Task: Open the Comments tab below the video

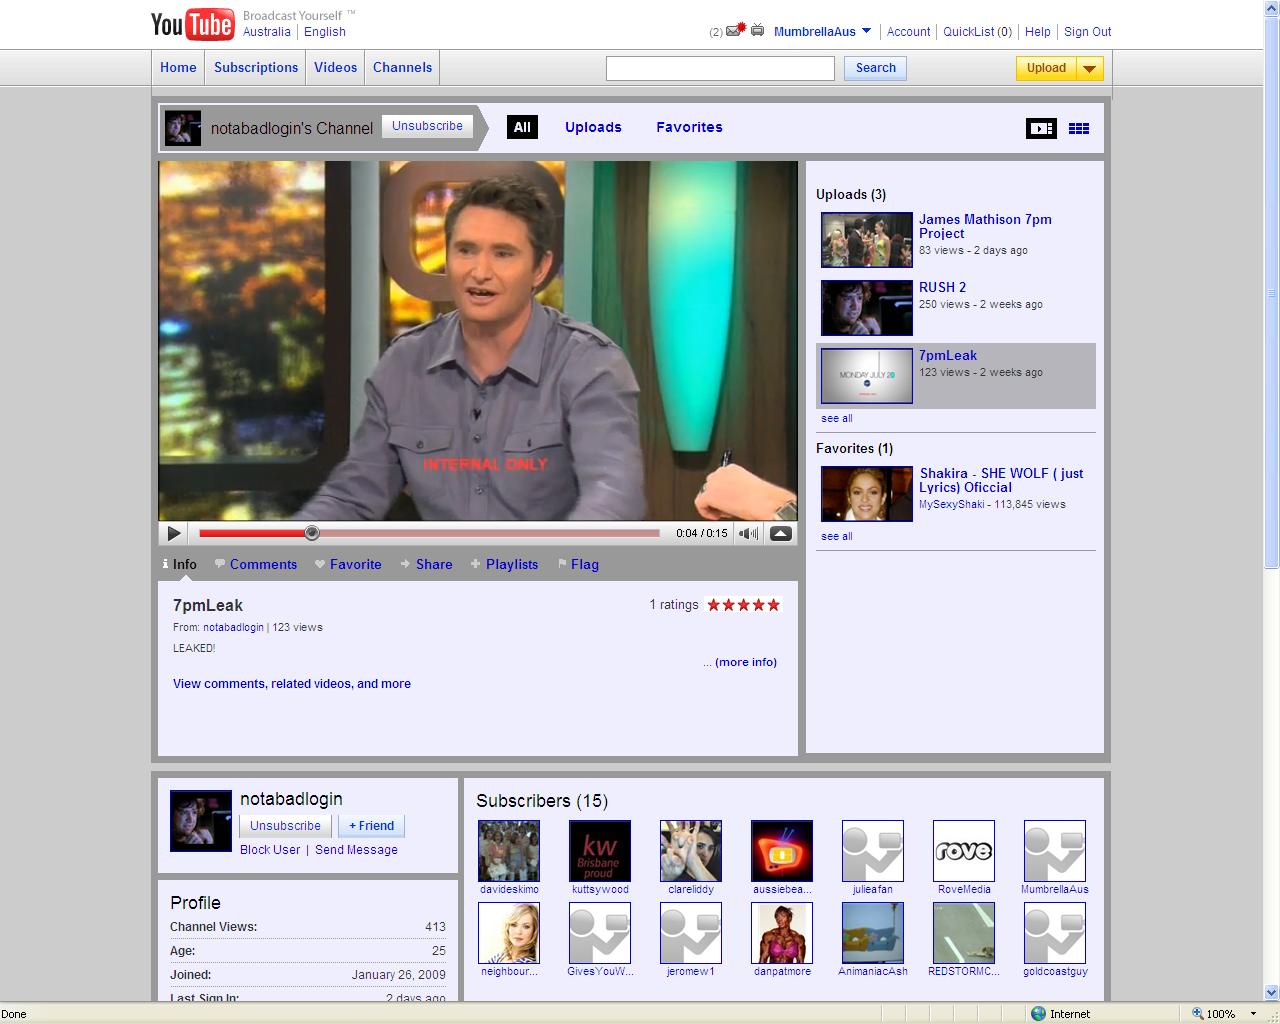Action: [256, 564]
